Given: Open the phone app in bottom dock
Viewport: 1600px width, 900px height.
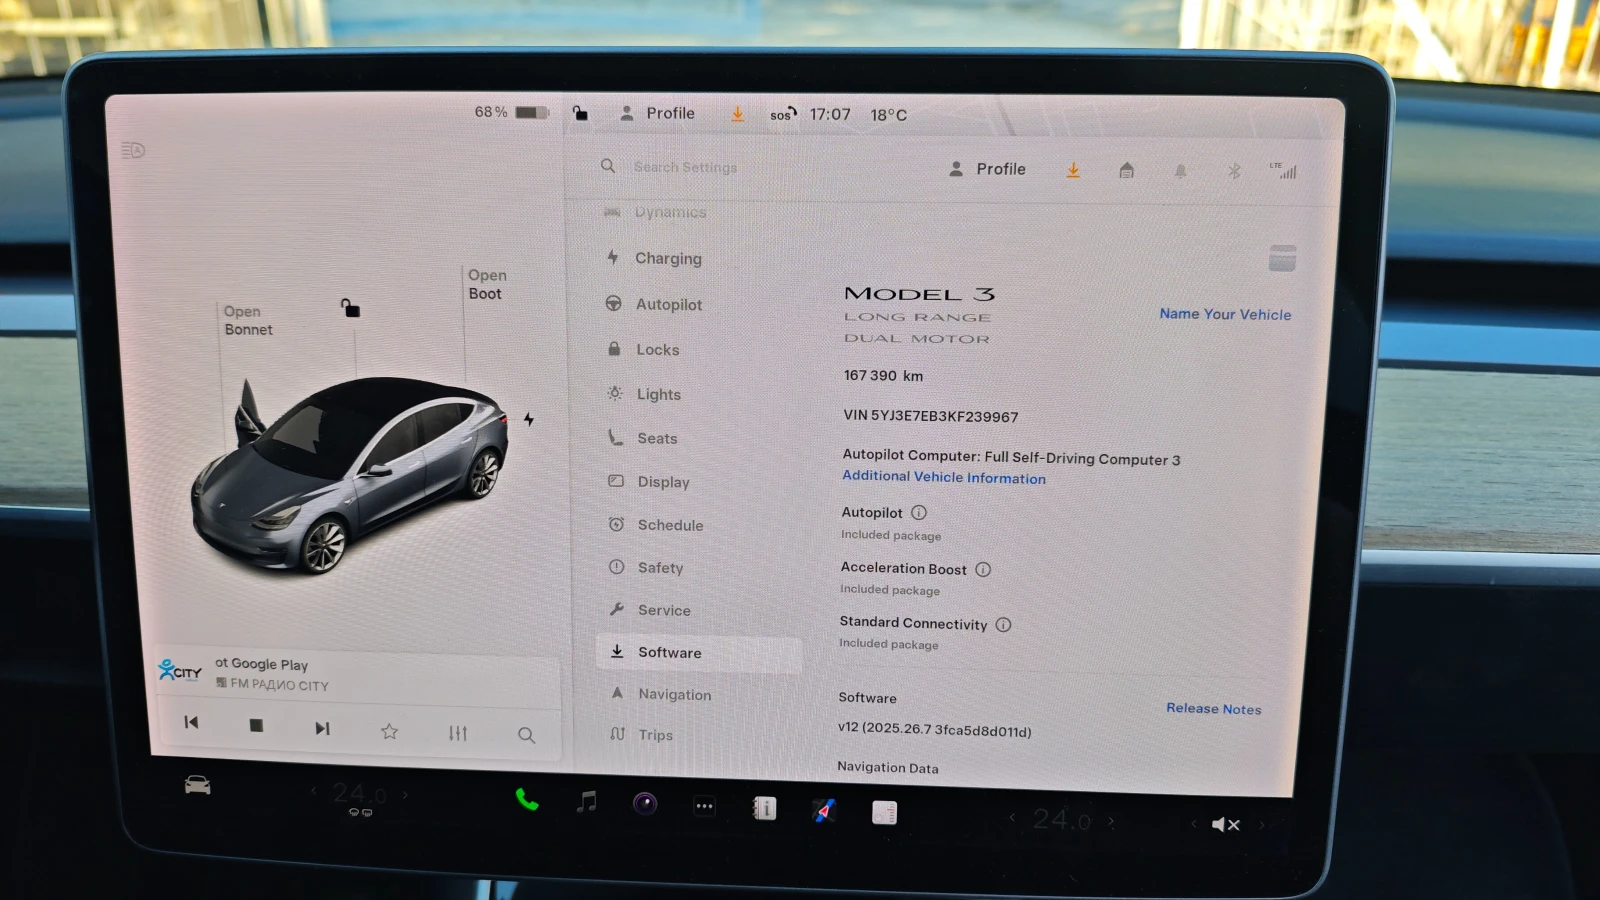Looking at the screenshot, I should pos(527,800).
